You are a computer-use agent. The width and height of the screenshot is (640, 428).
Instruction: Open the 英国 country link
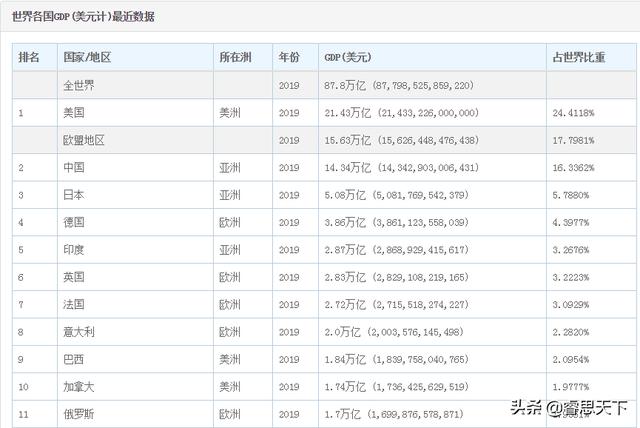pos(73,276)
